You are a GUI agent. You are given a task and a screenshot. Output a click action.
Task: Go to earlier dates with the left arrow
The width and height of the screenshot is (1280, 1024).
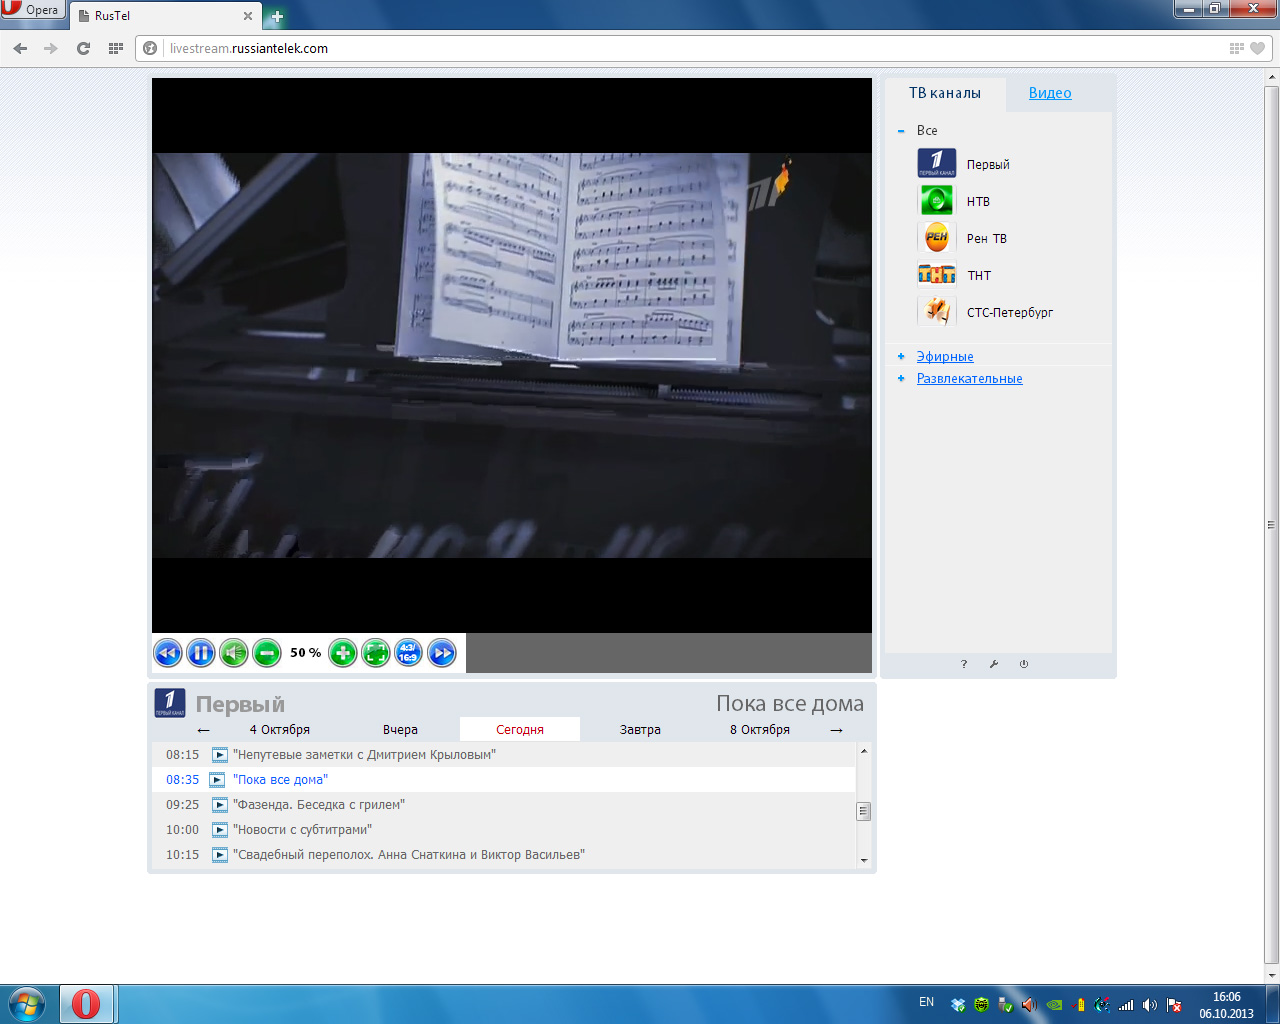[x=204, y=730]
